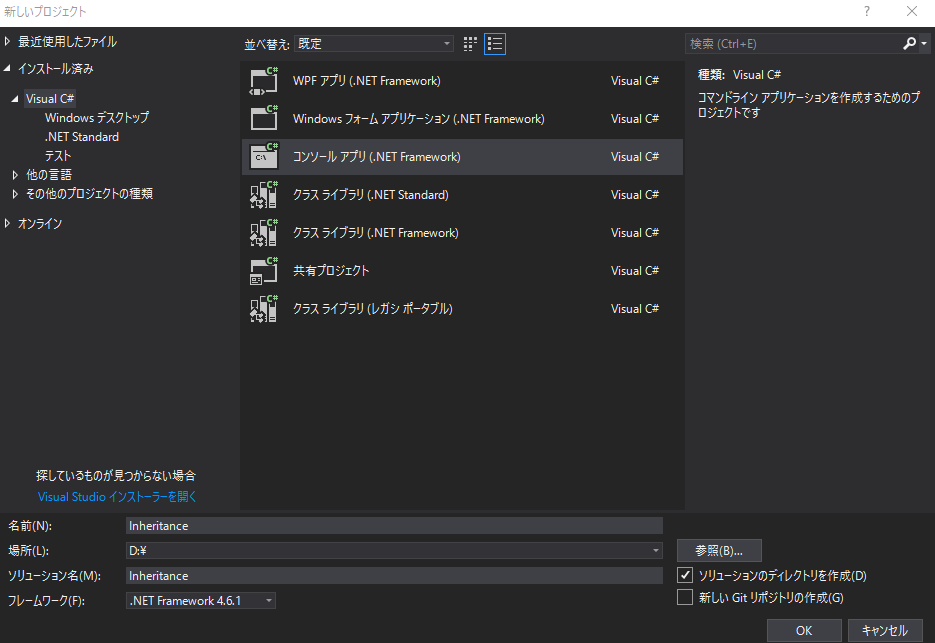935x643 pixels.
Task: Switch to small icons grid view
Action: point(470,44)
